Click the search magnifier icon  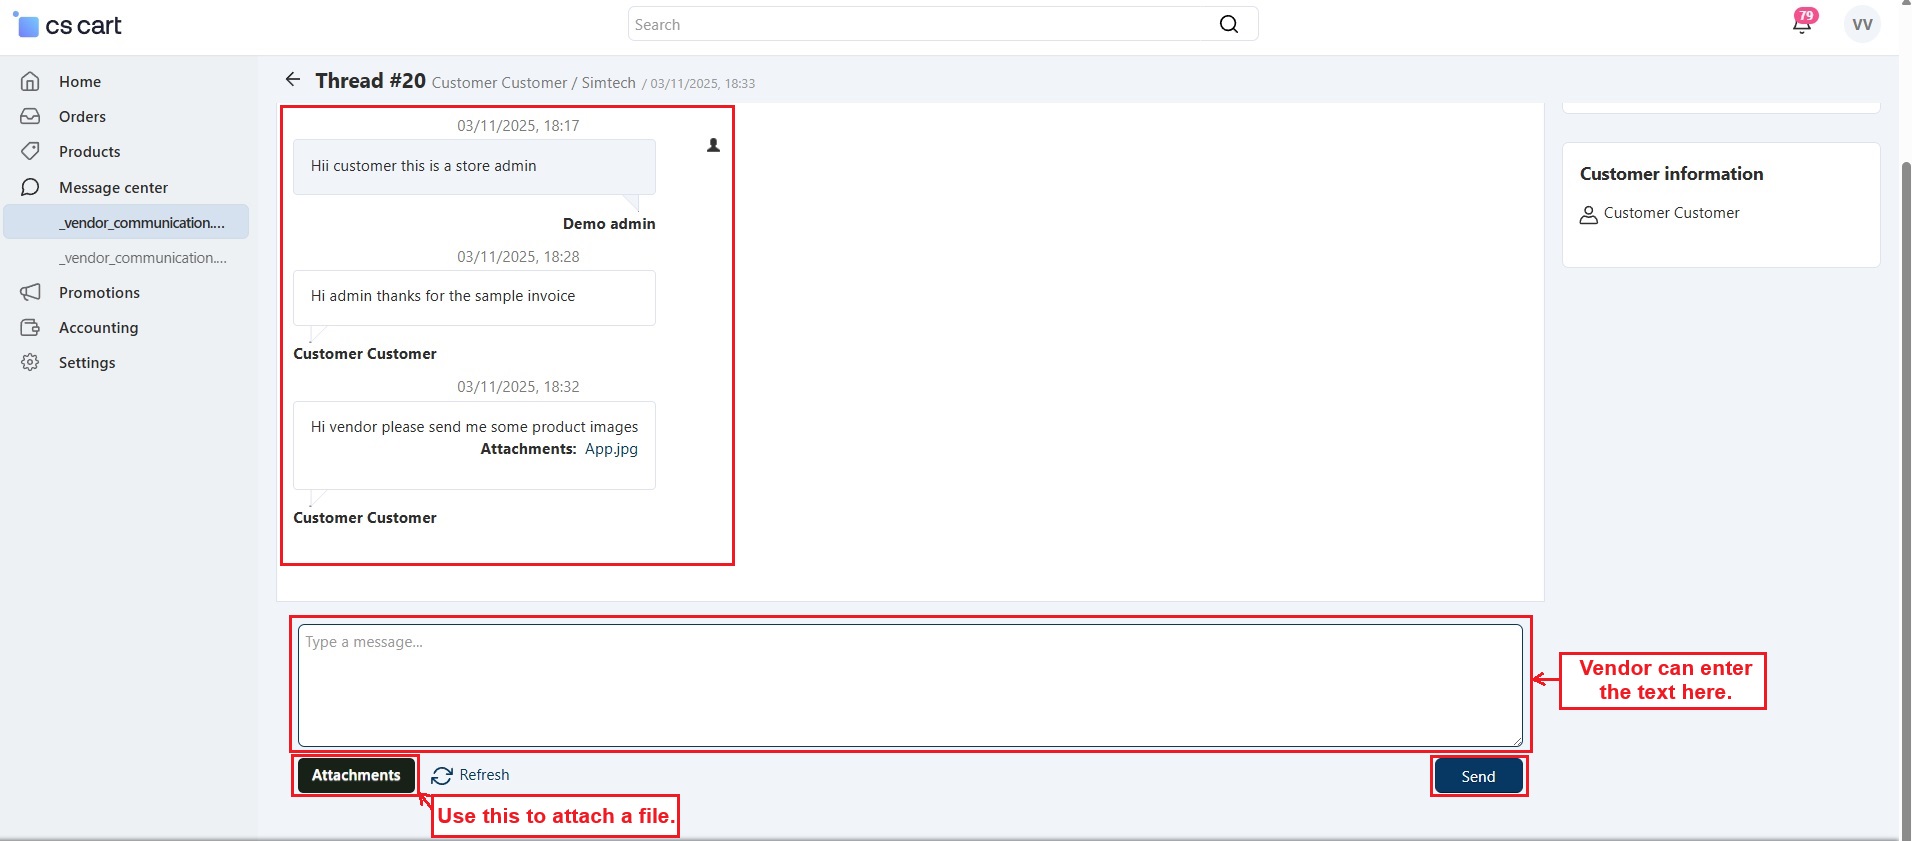[1228, 25]
